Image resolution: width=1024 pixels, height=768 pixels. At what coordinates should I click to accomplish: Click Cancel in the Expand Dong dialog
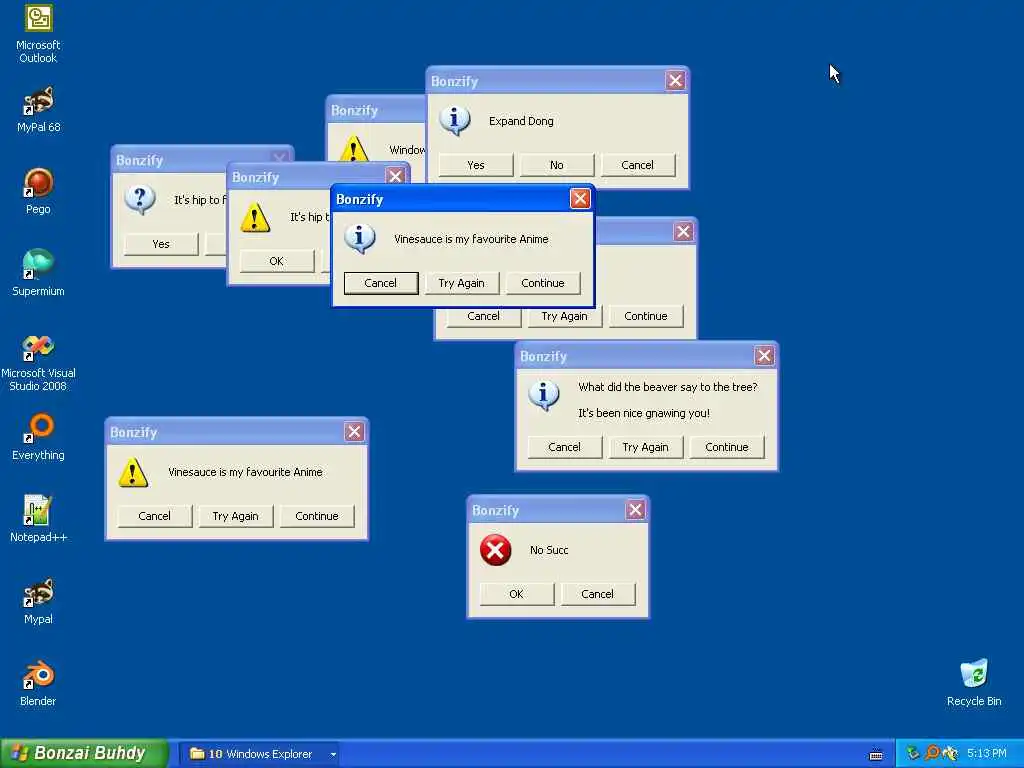637,165
